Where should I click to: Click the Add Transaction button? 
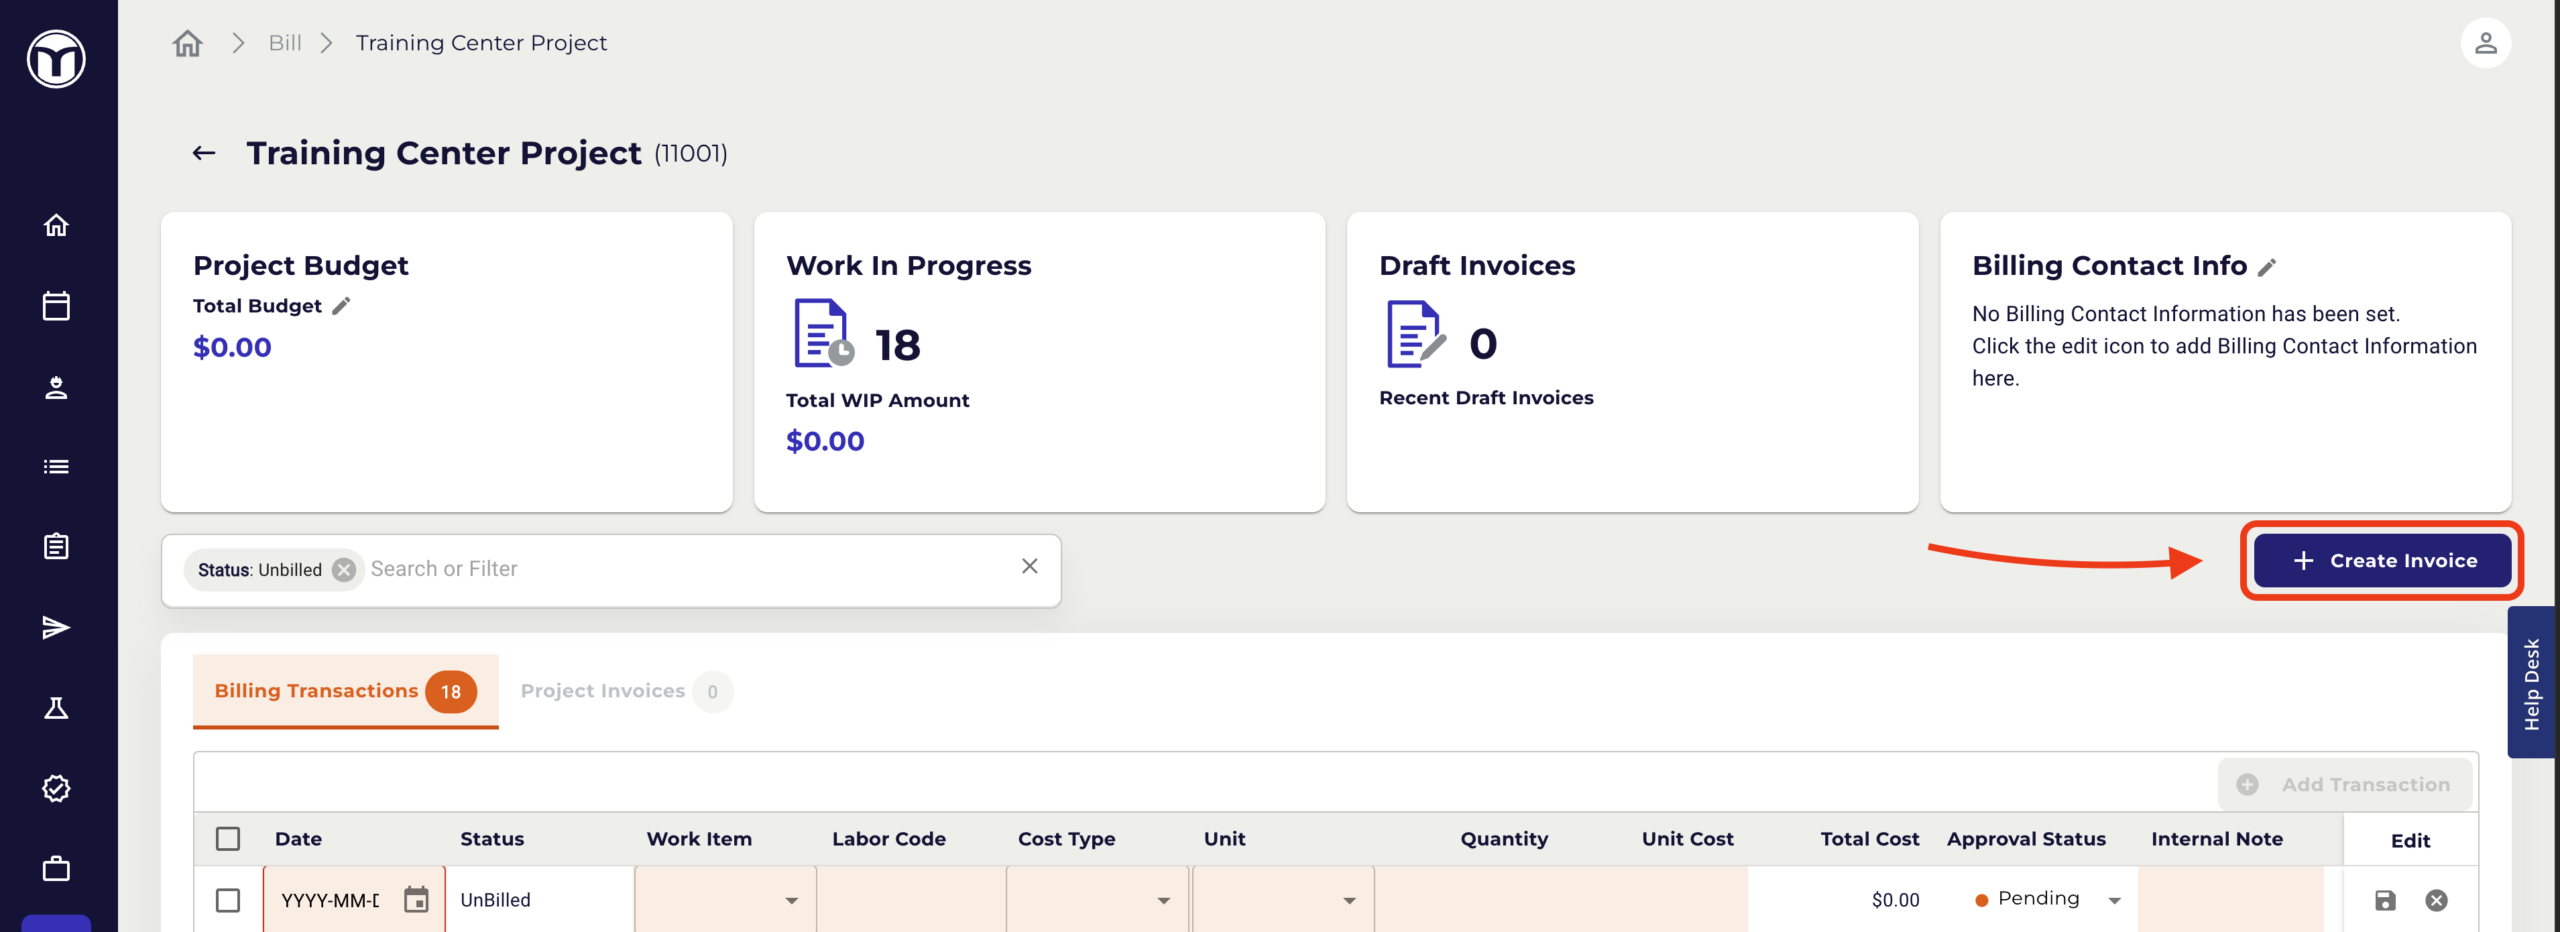[x=2345, y=785]
